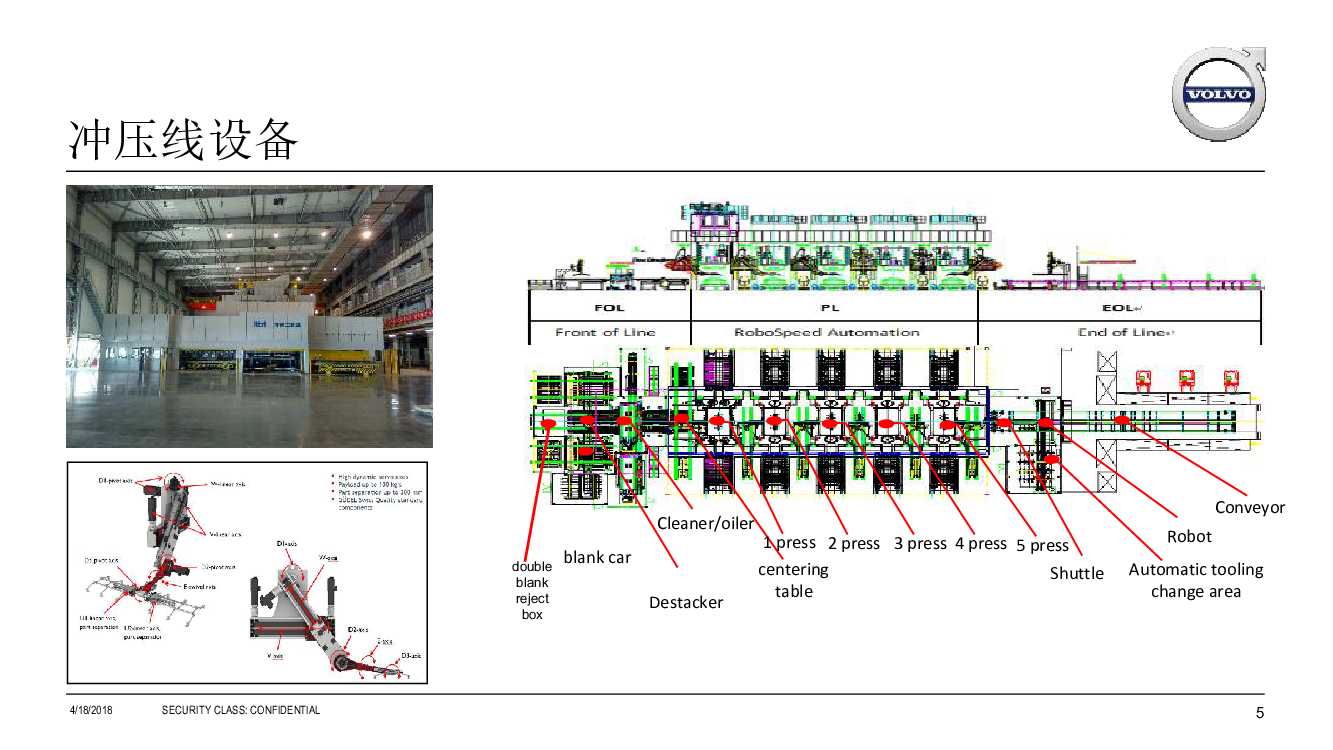Select the 5 press label
Screen dimensions: 1333x750
pos(1042,546)
